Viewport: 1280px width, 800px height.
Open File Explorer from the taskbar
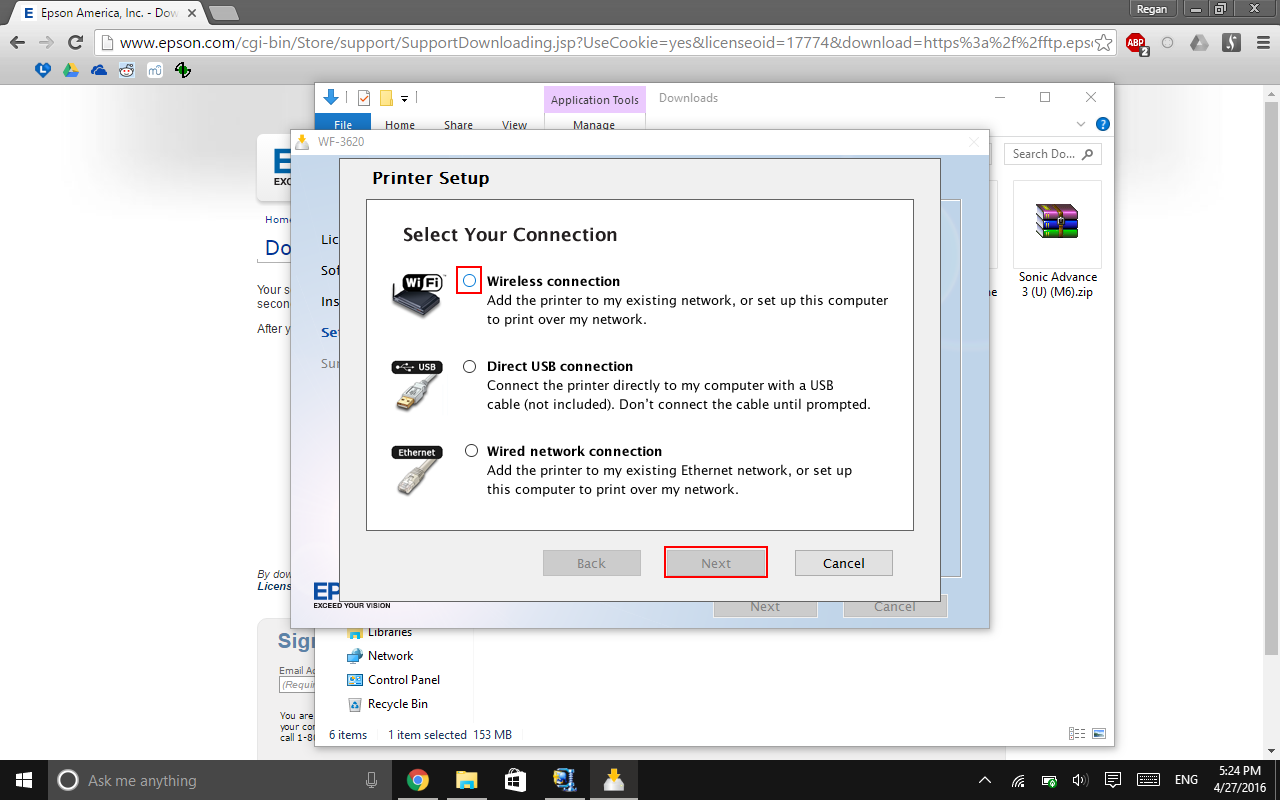tap(466, 780)
